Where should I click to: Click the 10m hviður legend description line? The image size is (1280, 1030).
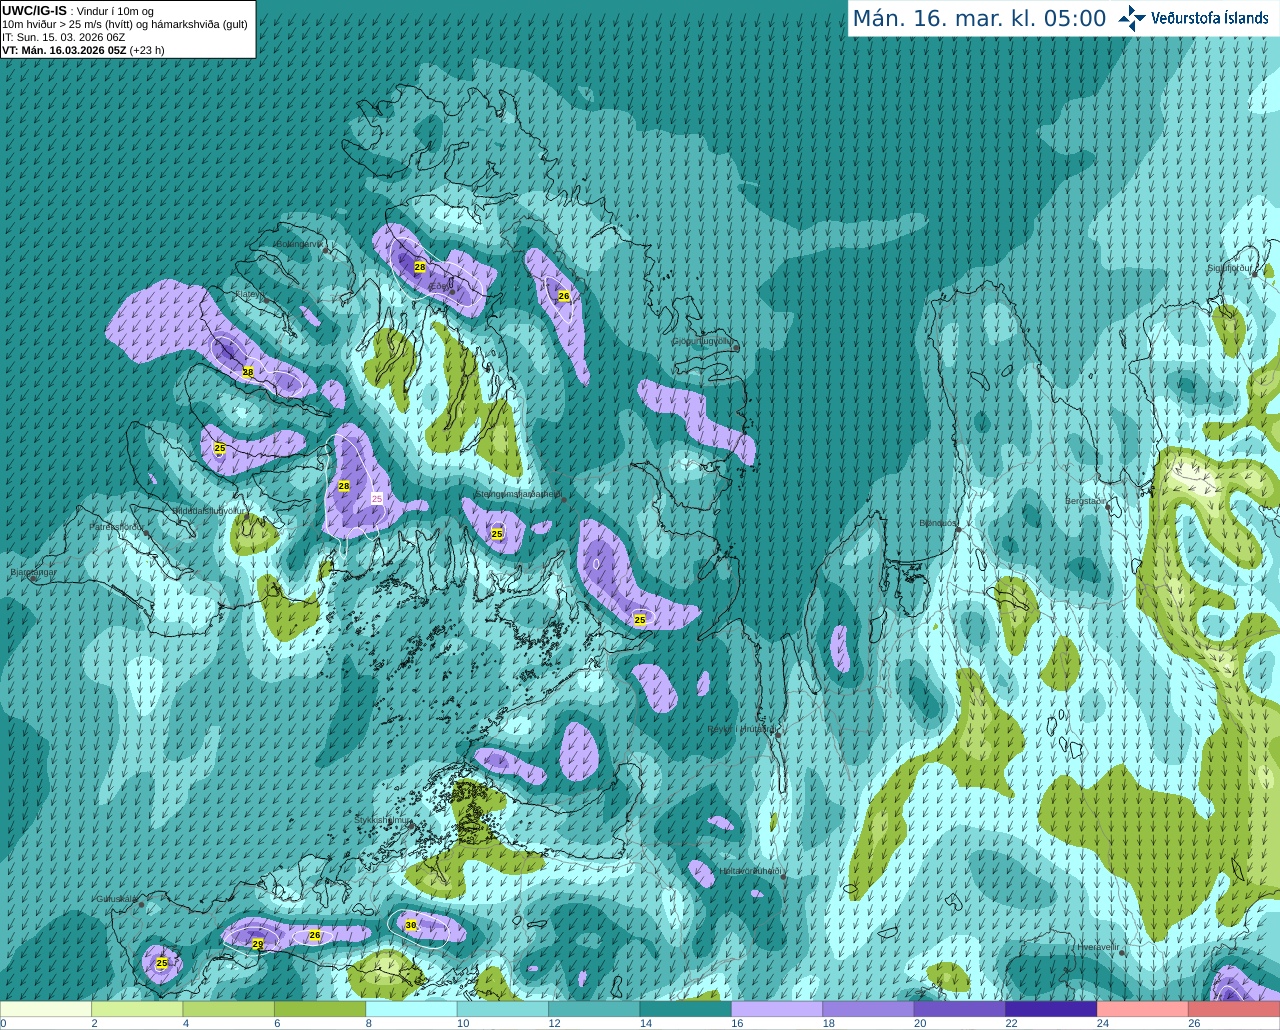[125, 24]
